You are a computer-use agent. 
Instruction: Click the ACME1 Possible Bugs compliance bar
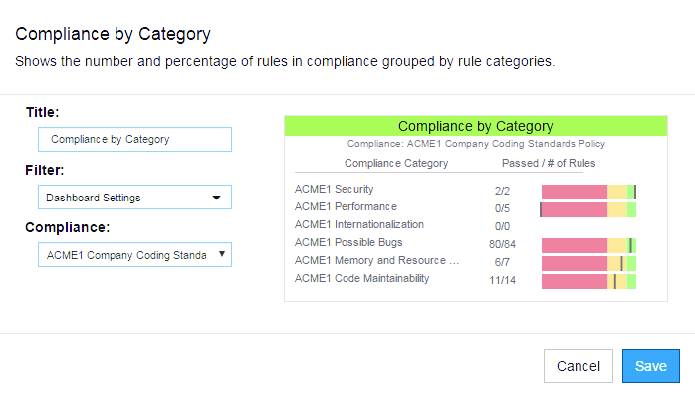point(589,245)
